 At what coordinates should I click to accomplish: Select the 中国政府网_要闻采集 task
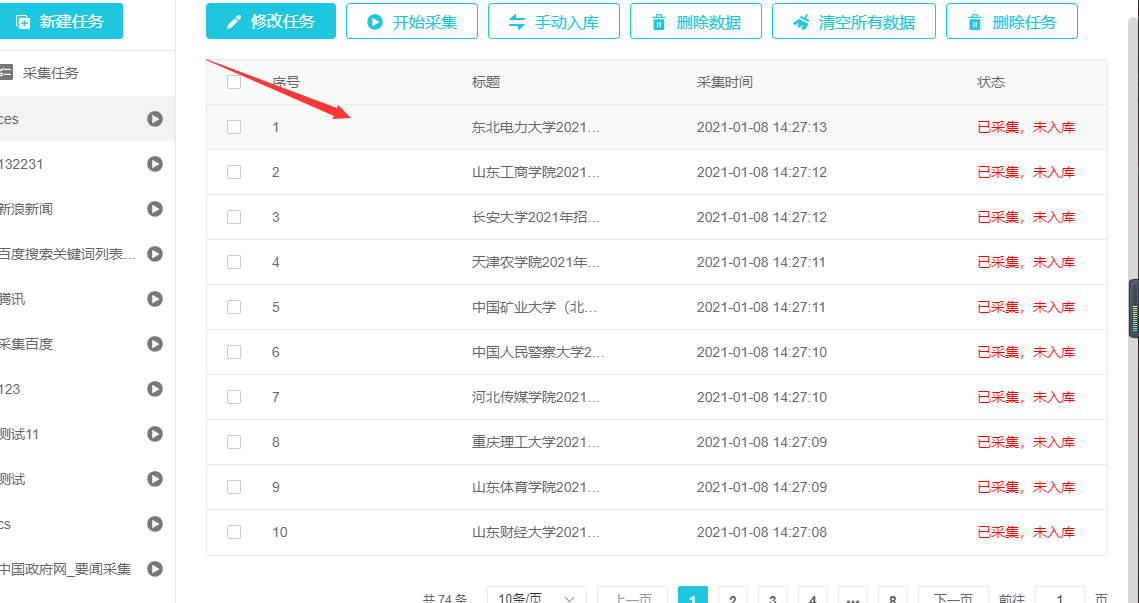pyautogui.click(x=87, y=569)
